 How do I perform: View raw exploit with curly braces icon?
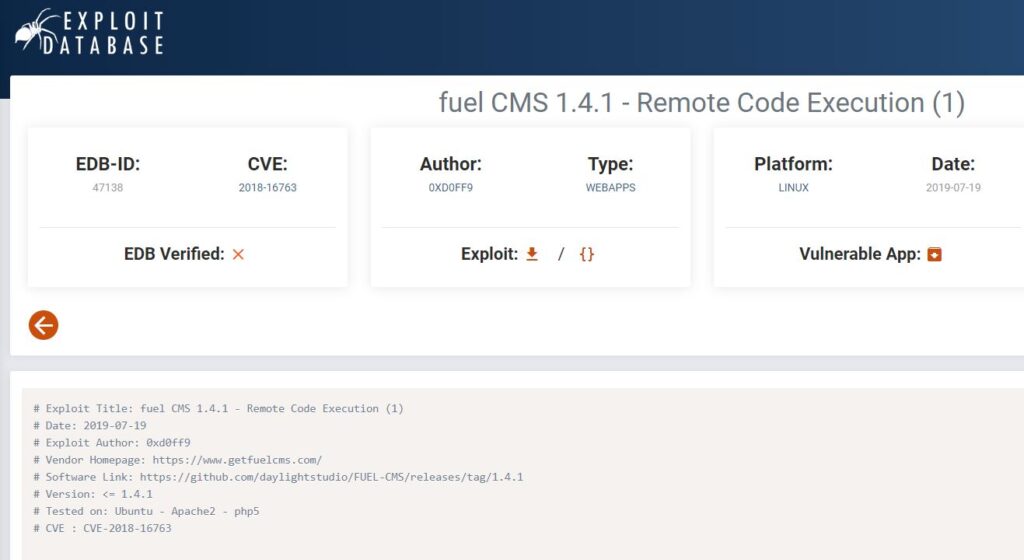point(586,254)
